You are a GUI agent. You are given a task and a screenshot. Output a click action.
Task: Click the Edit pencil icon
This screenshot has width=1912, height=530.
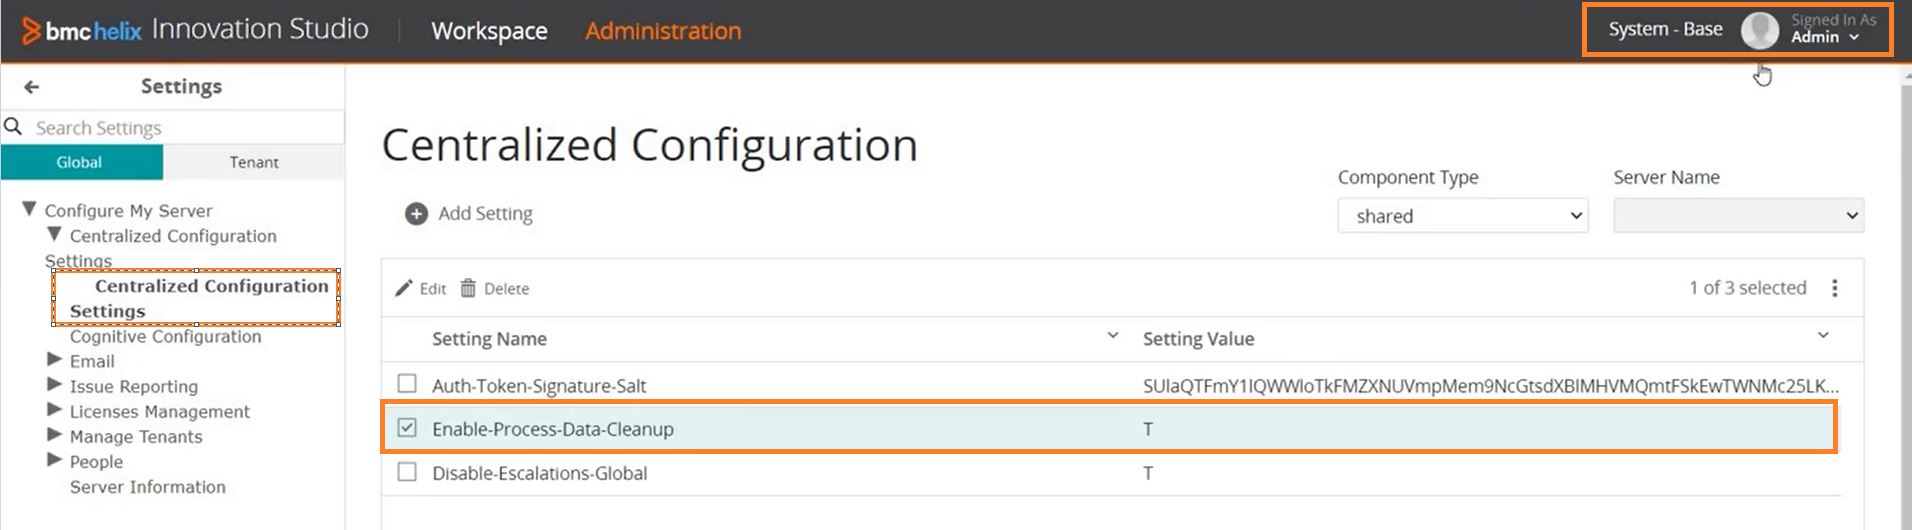(x=404, y=288)
